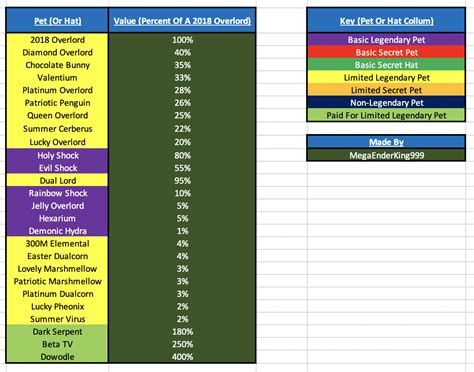Click the red Basic Secret Pet swatch

(x=386, y=52)
